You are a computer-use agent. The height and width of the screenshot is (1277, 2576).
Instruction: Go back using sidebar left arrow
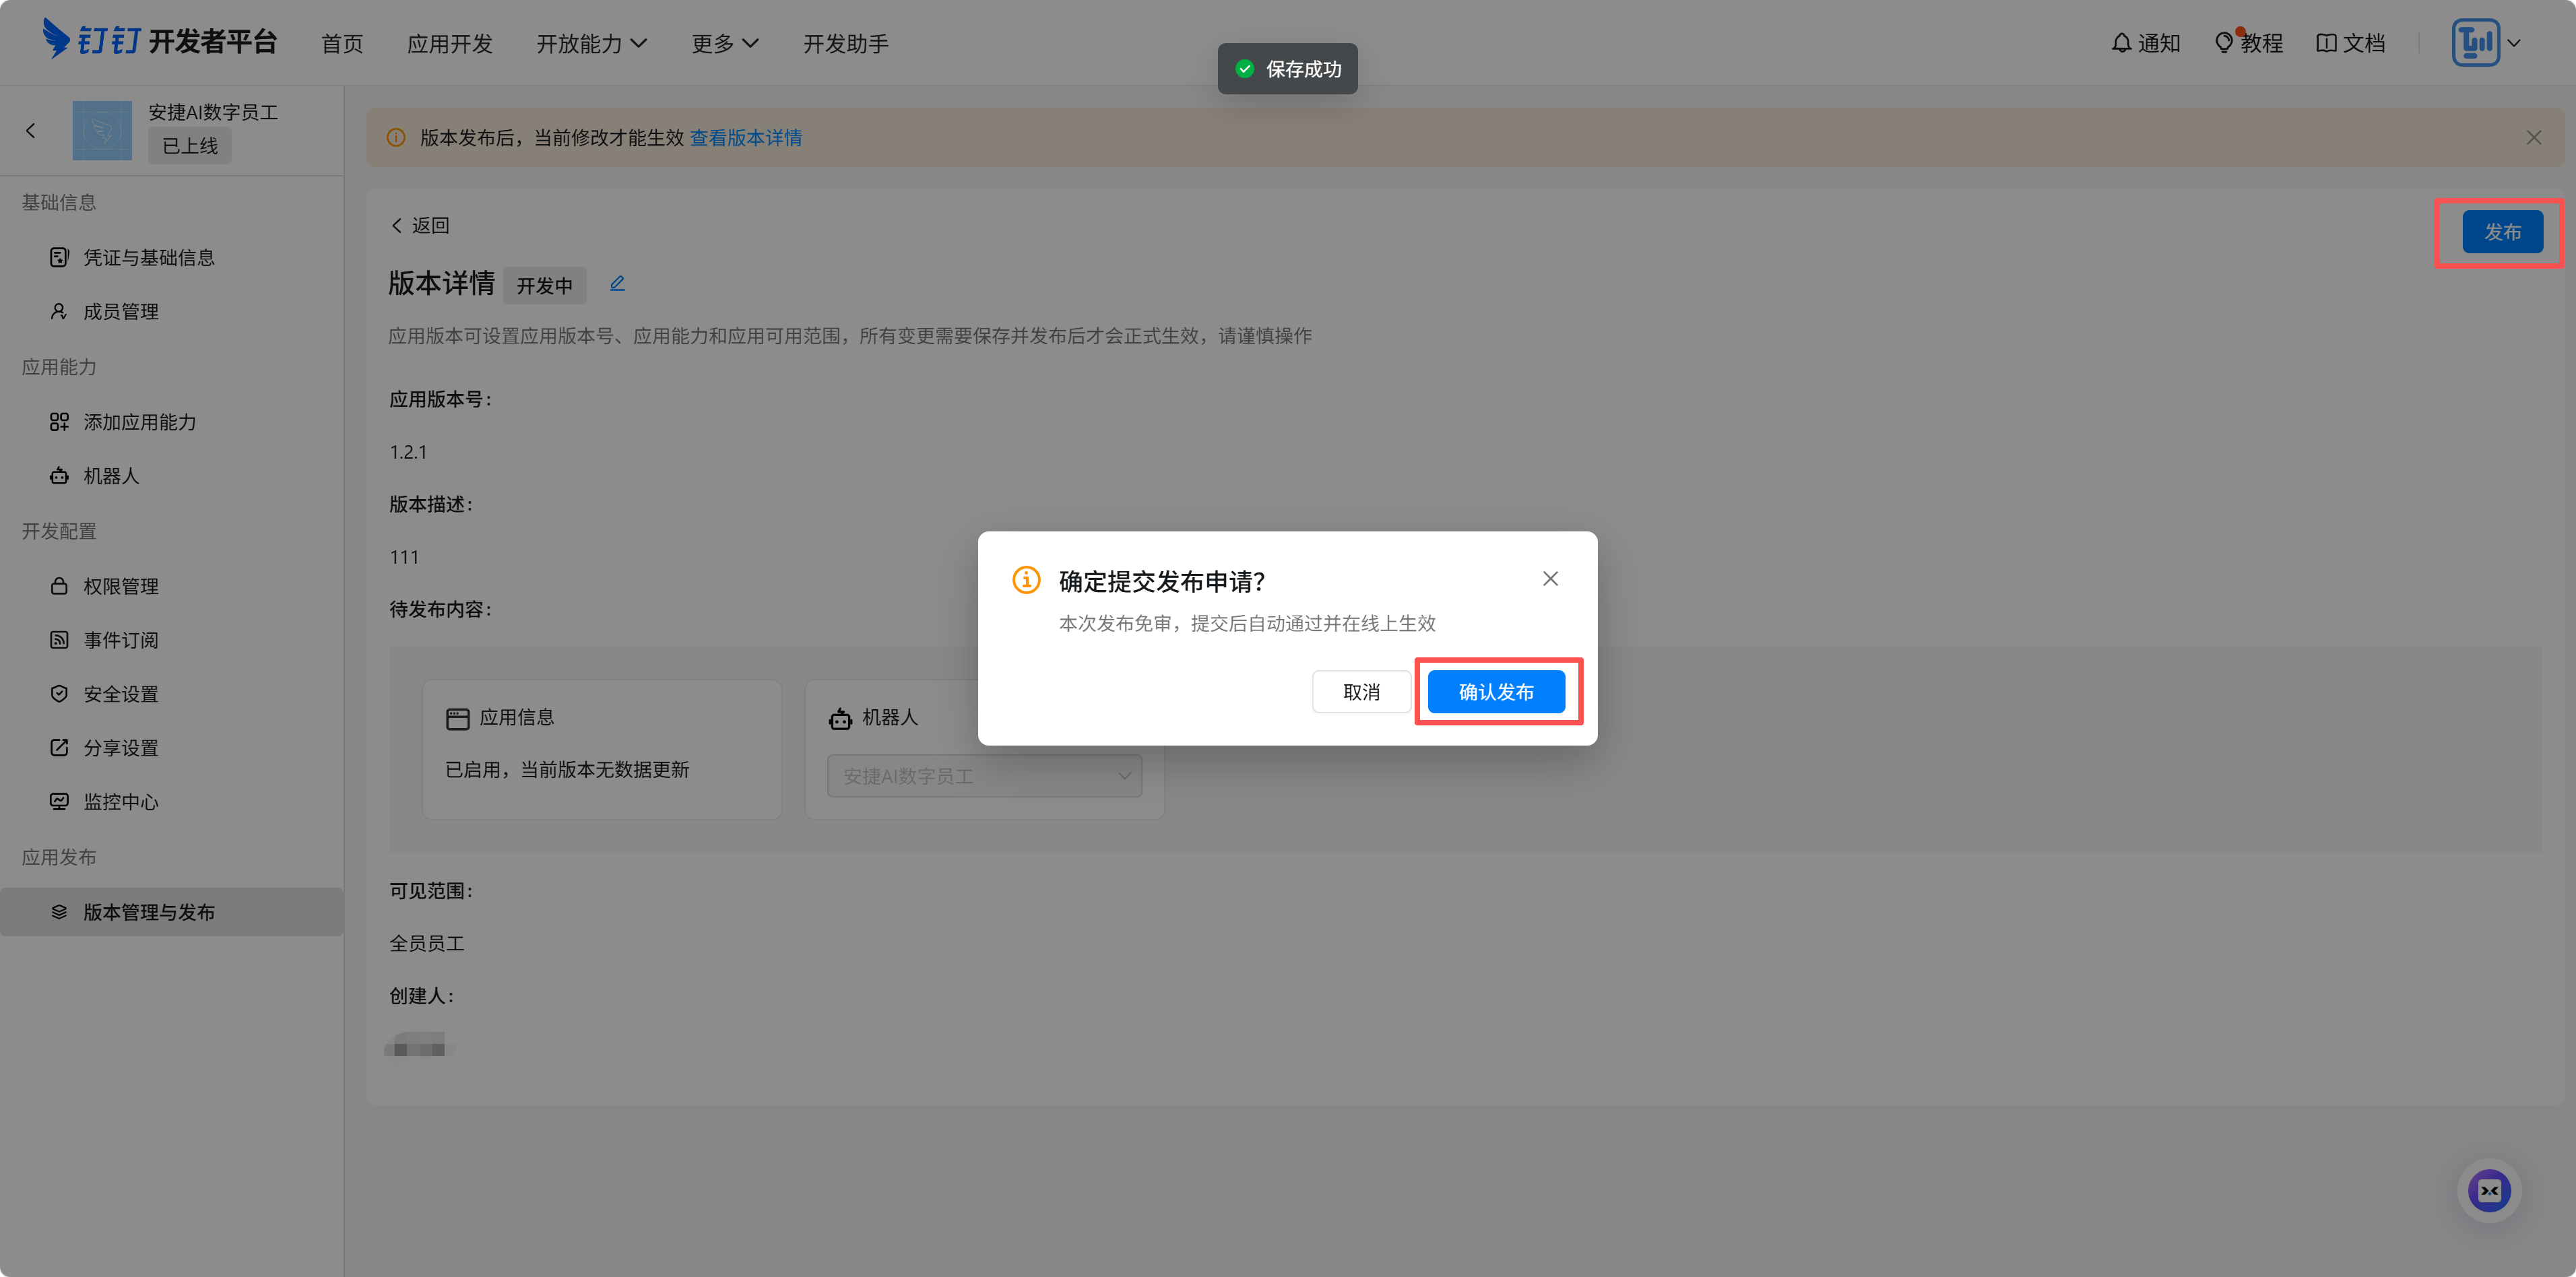click(x=31, y=130)
